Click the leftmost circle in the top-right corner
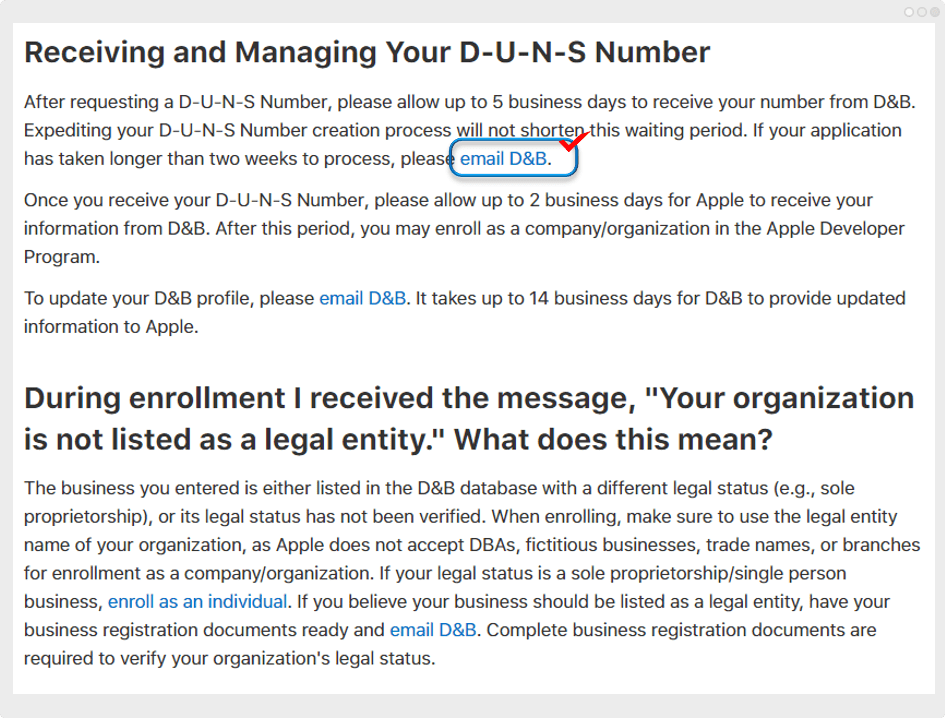 pyautogui.click(x=909, y=11)
